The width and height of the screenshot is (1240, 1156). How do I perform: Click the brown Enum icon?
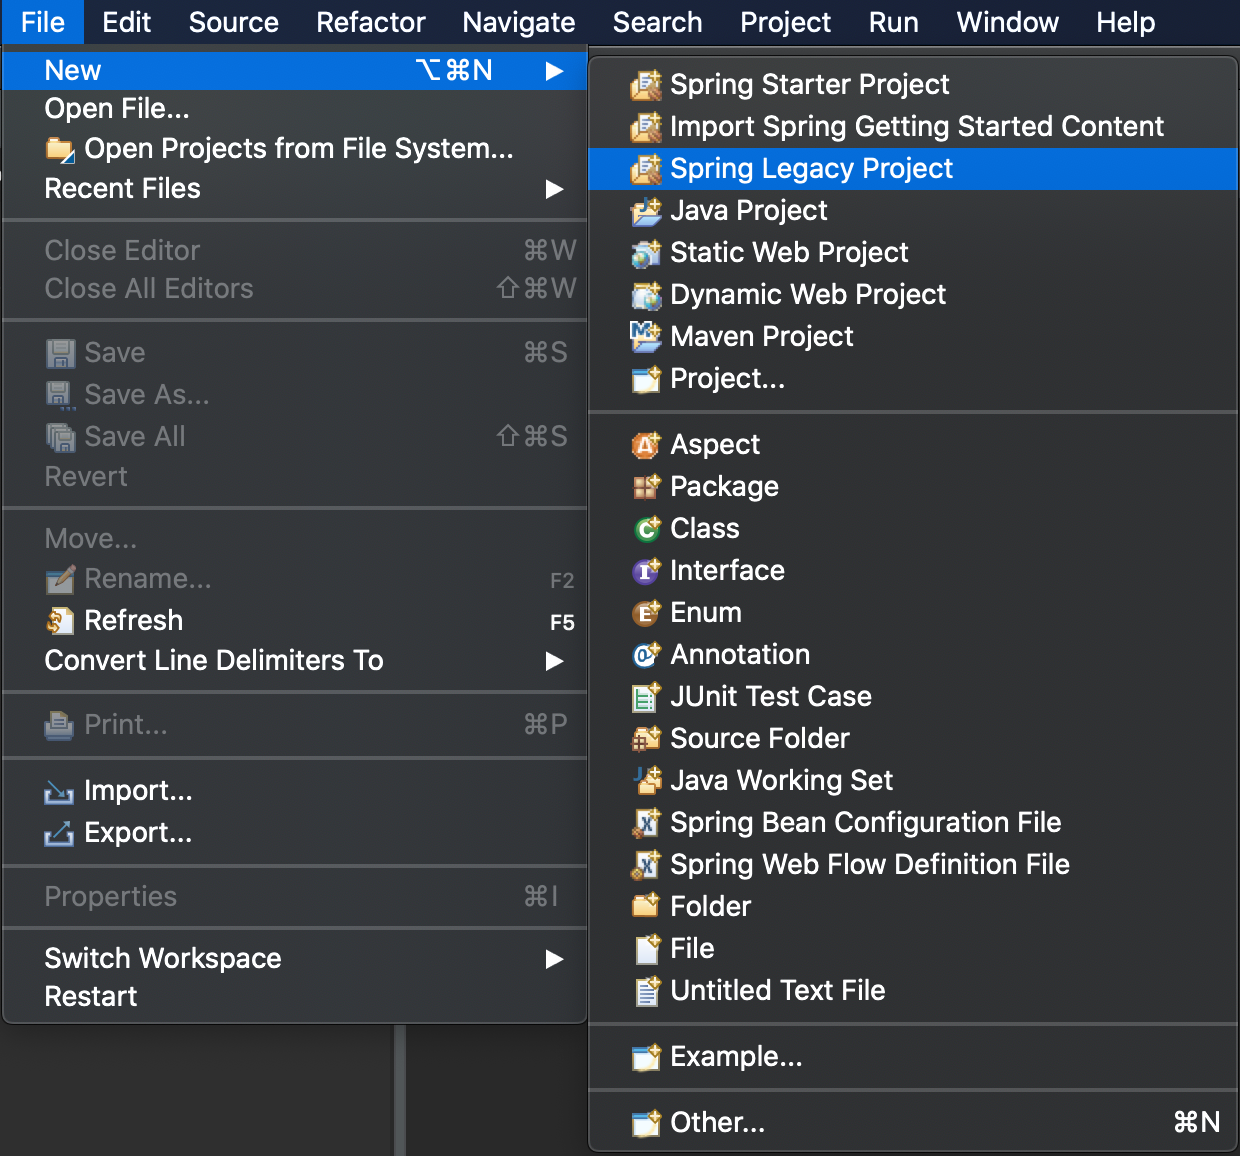click(x=646, y=613)
